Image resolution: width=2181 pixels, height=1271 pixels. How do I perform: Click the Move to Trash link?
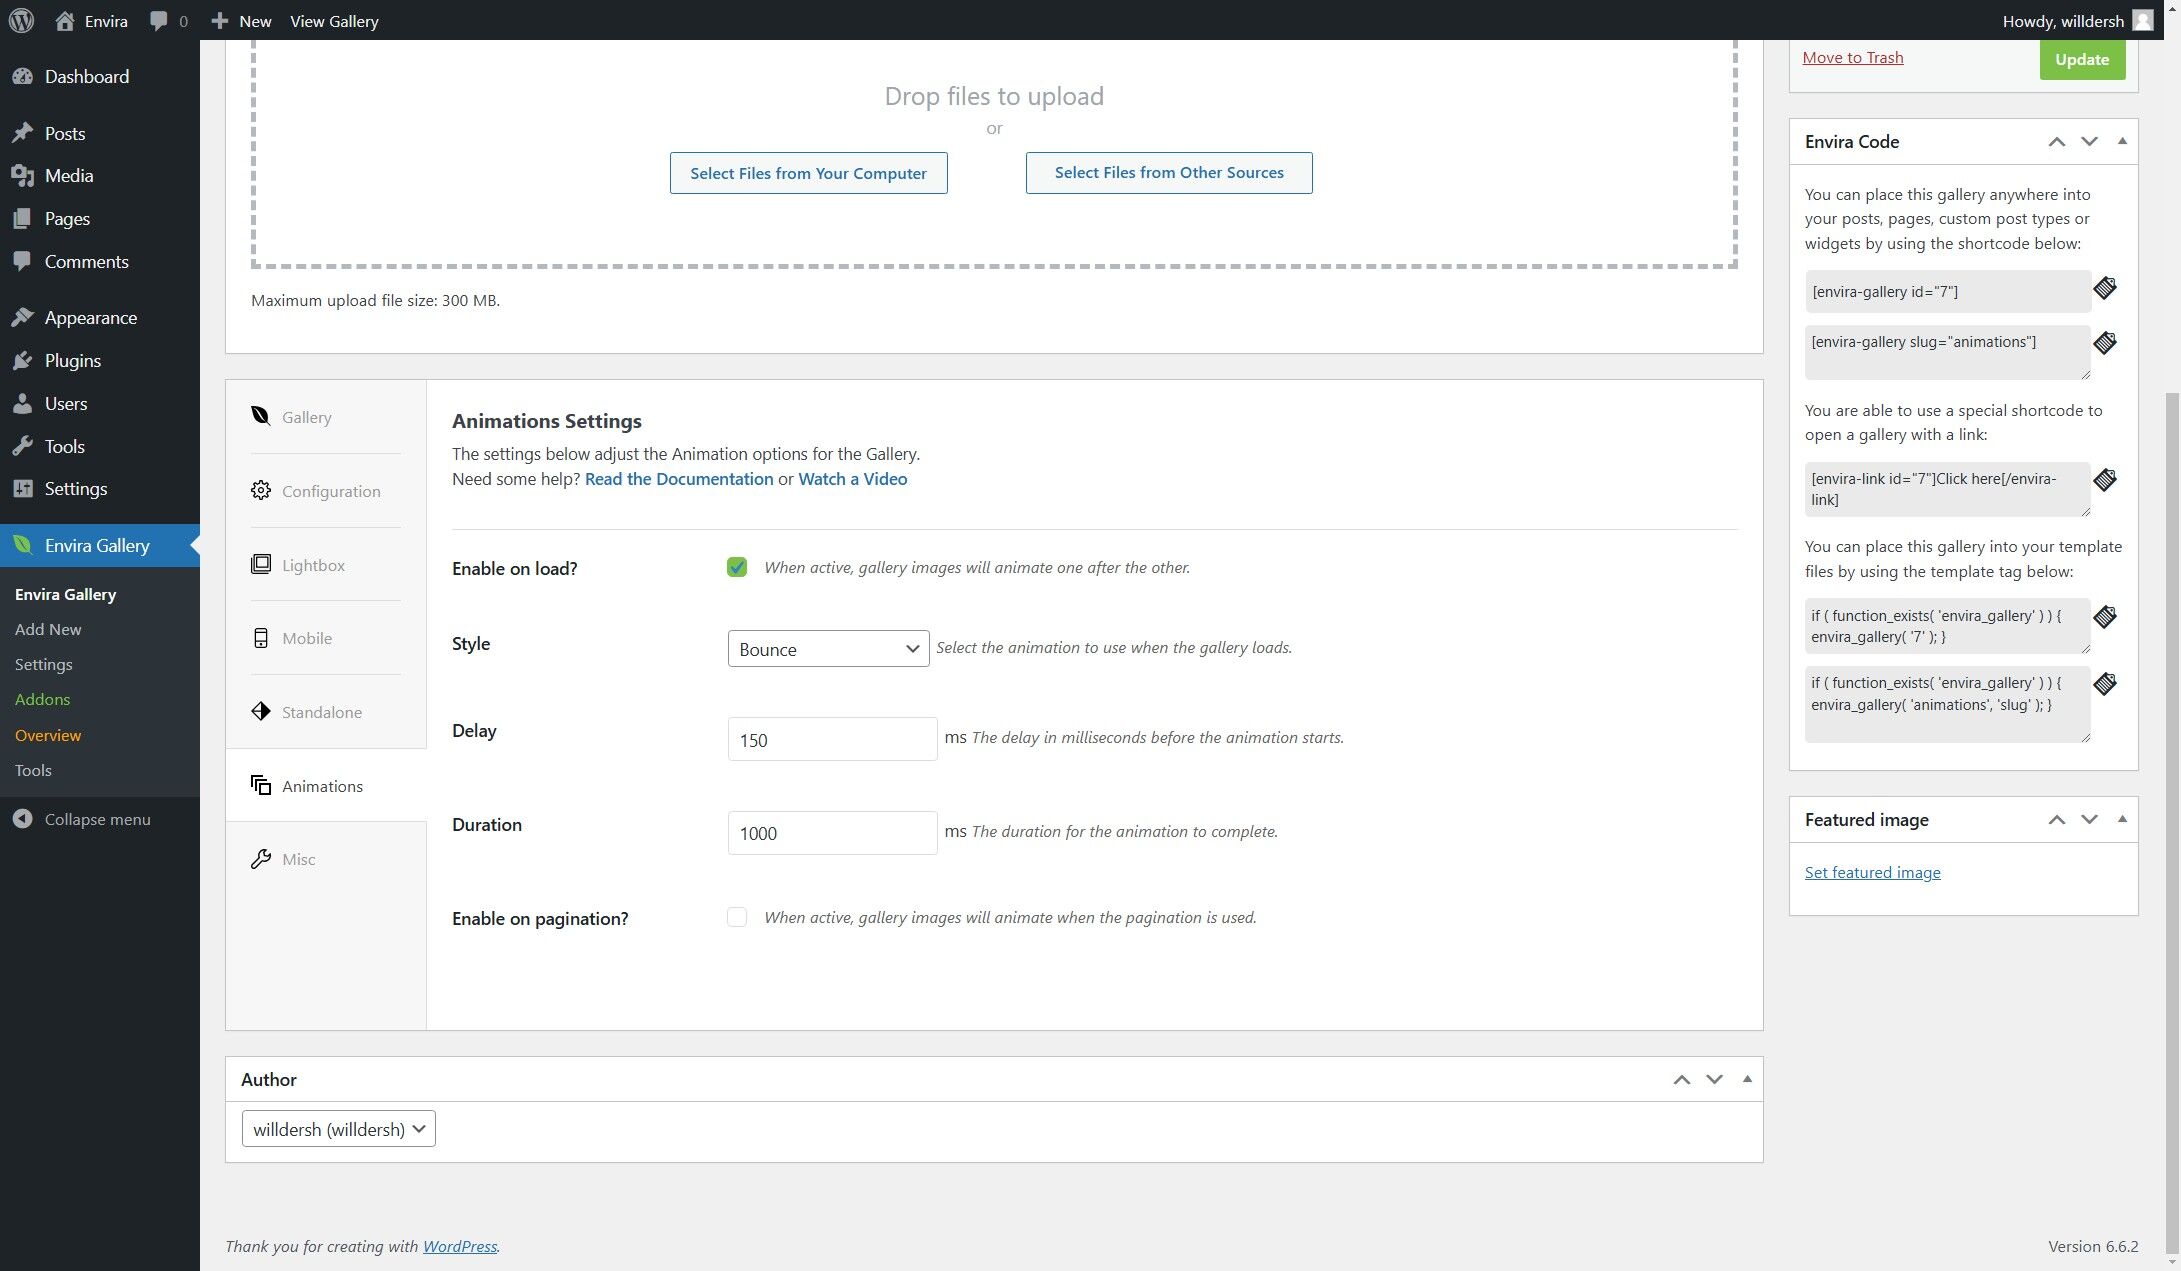(1853, 58)
